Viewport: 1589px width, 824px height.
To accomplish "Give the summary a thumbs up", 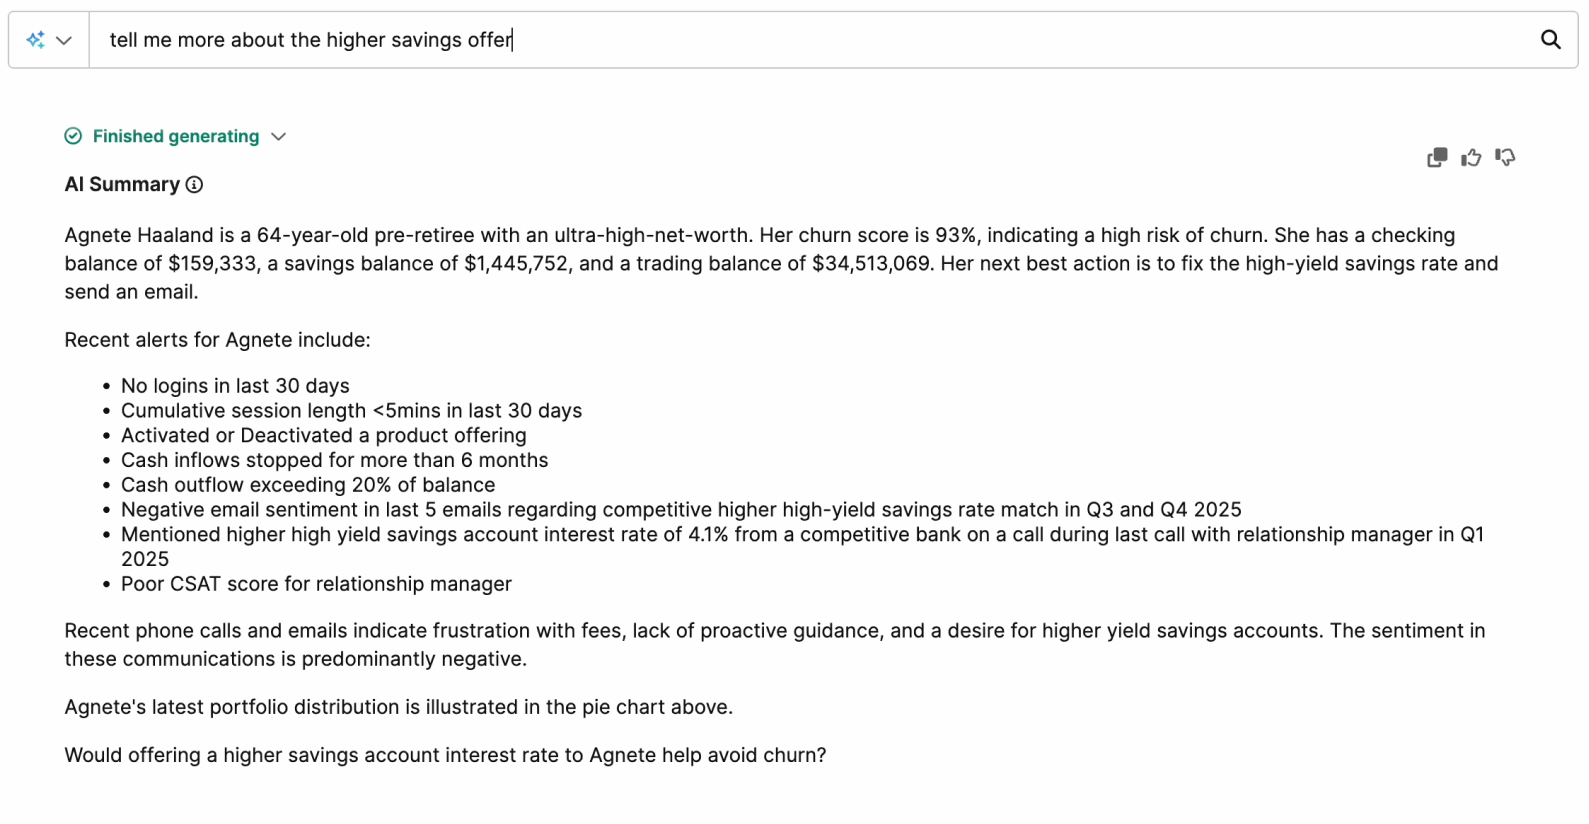I will click(x=1471, y=157).
